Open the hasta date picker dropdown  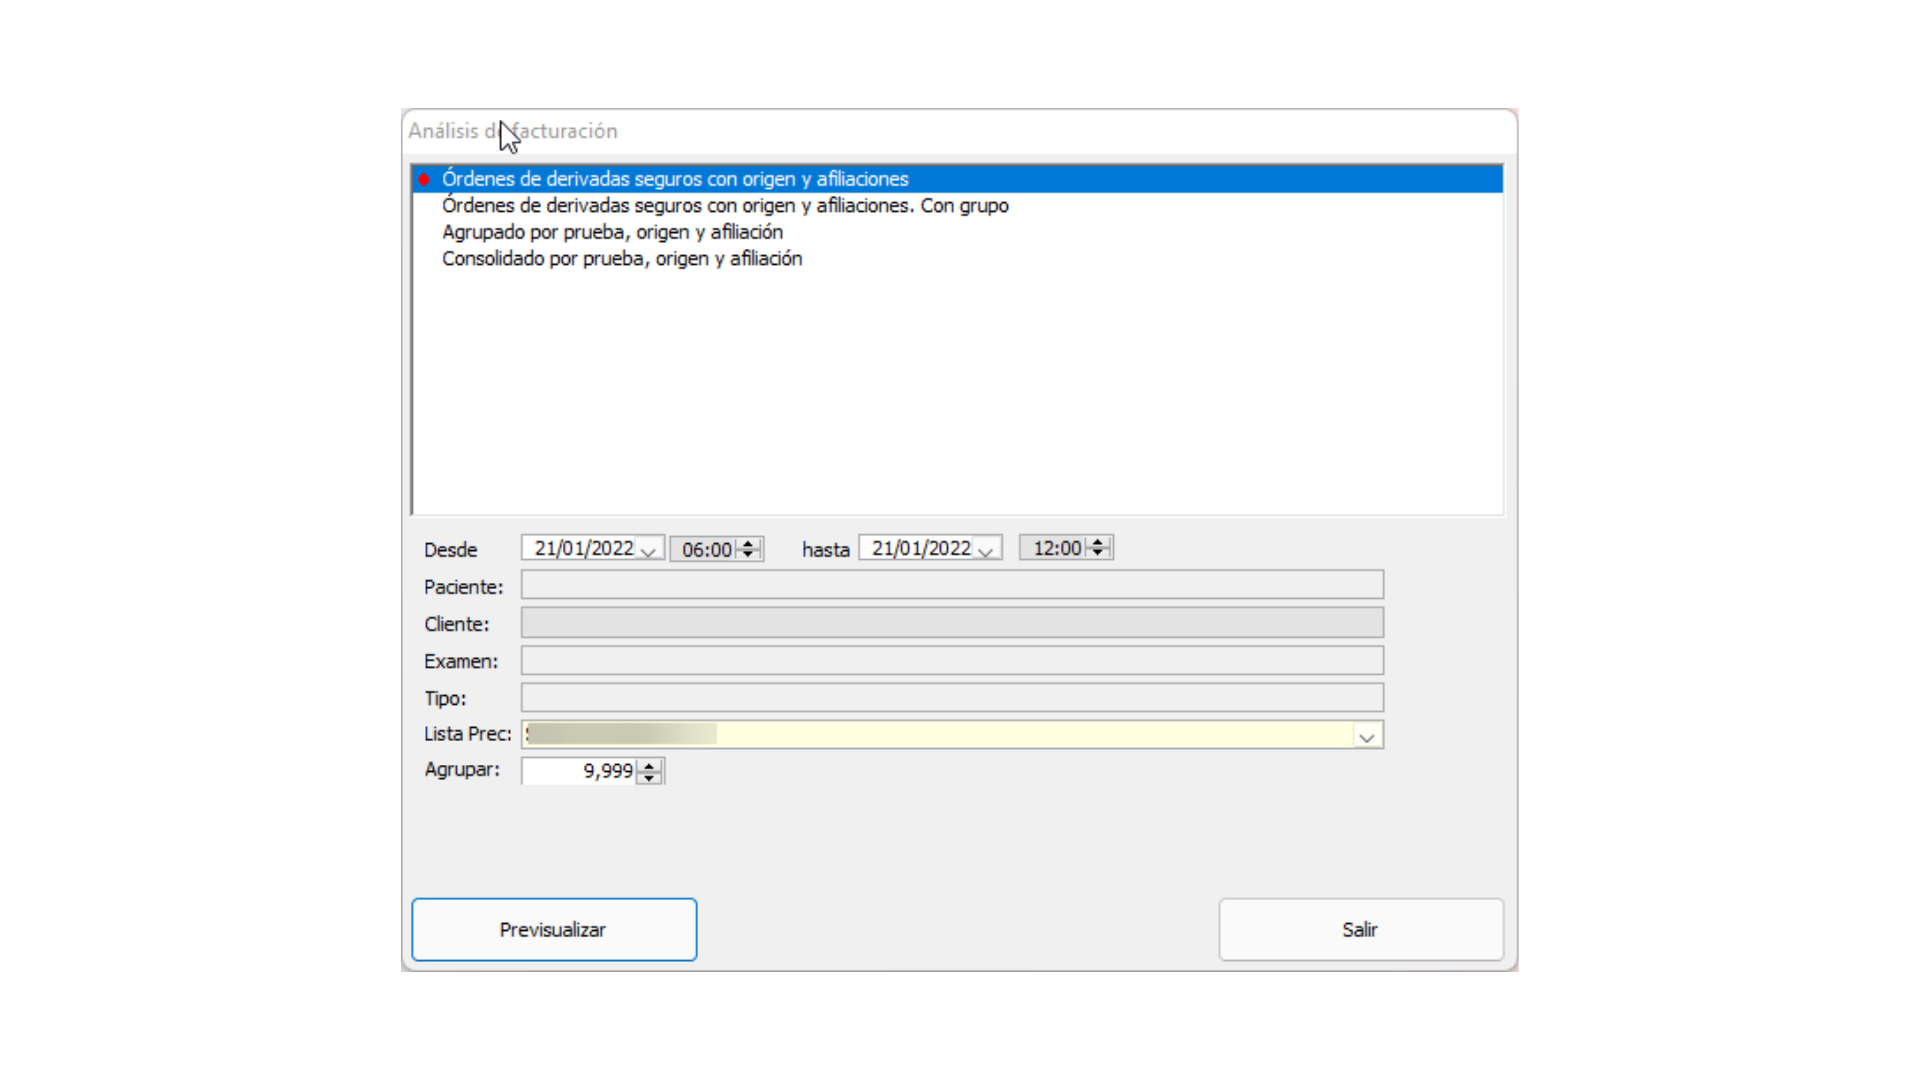[x=985, y=550]
